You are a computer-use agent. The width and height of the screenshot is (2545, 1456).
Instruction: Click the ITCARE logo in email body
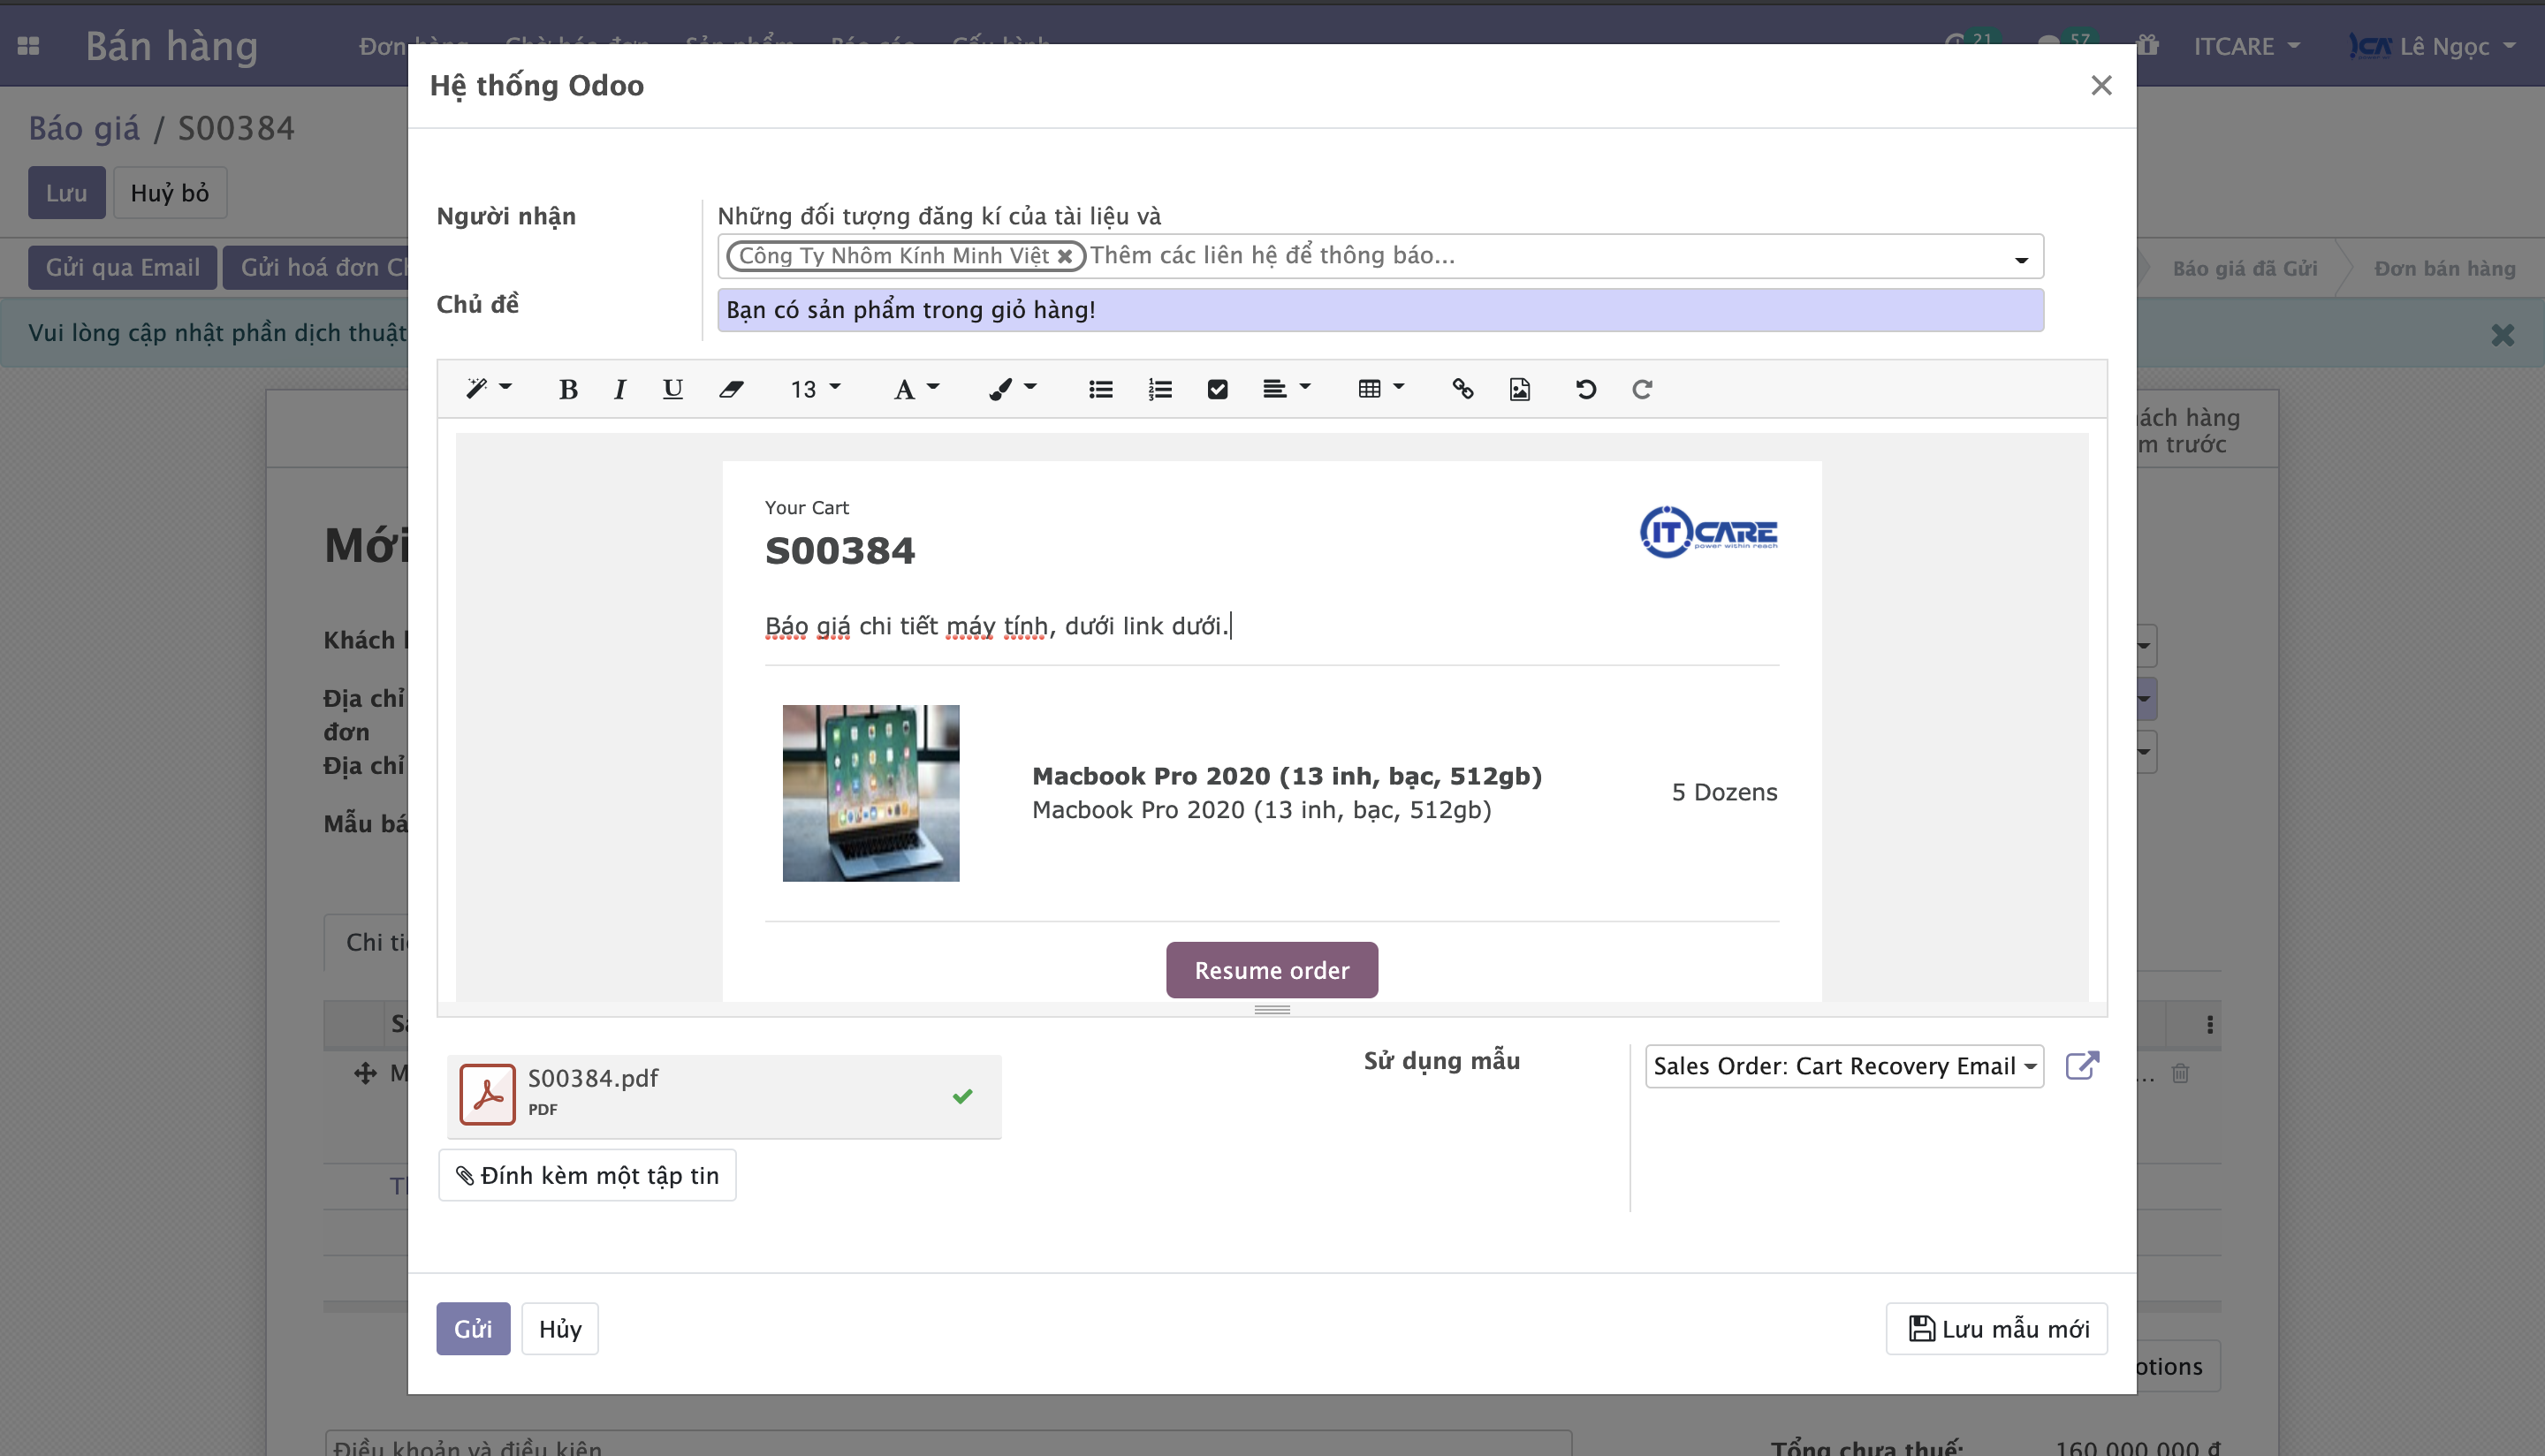(1708, 532)
